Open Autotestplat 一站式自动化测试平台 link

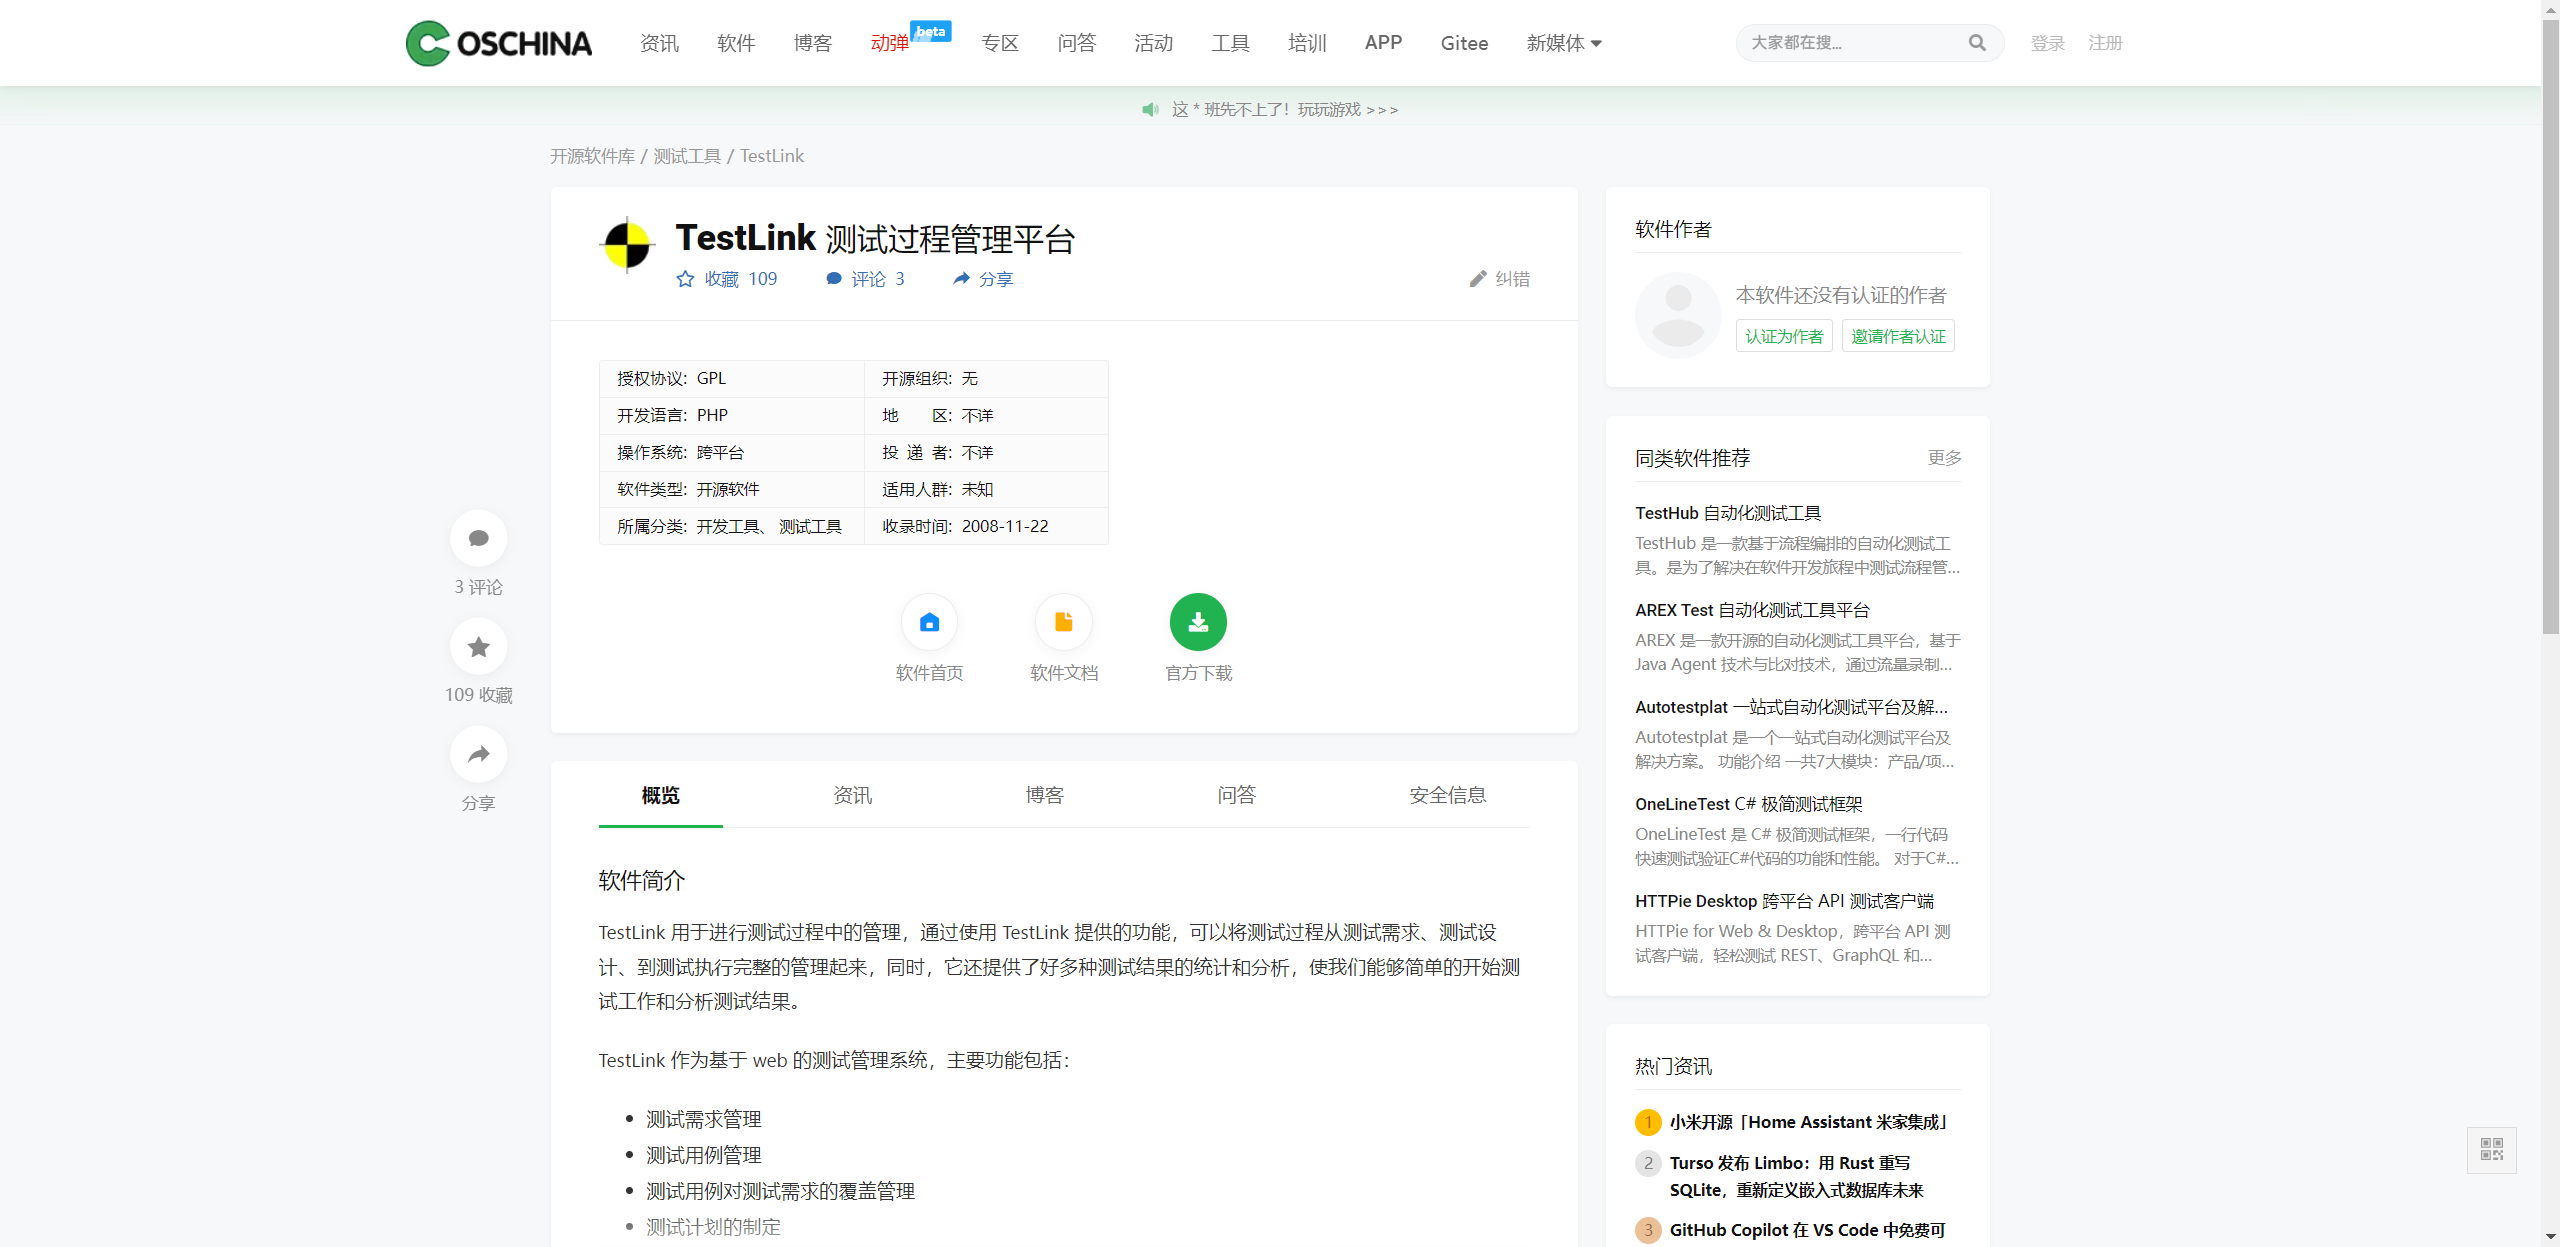(1791, 707)
